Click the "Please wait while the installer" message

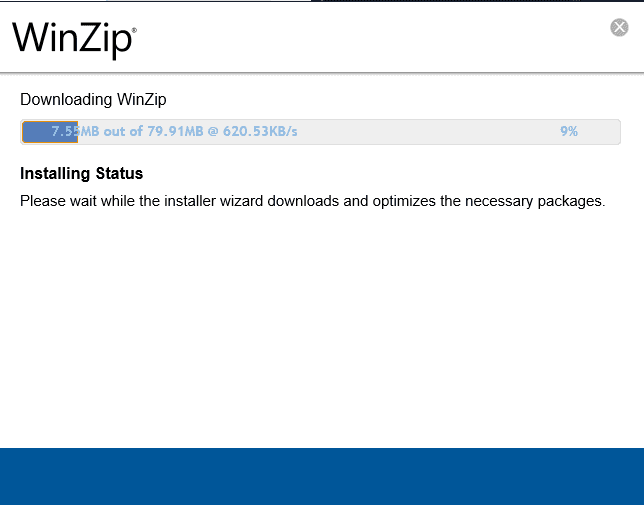click(x=312, y=201)
